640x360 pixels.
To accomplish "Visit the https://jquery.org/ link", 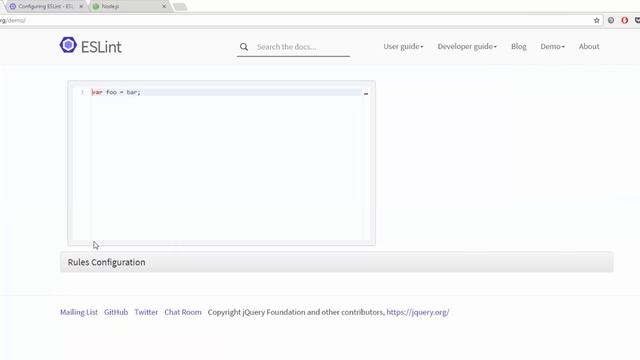I will pos(418,312).
